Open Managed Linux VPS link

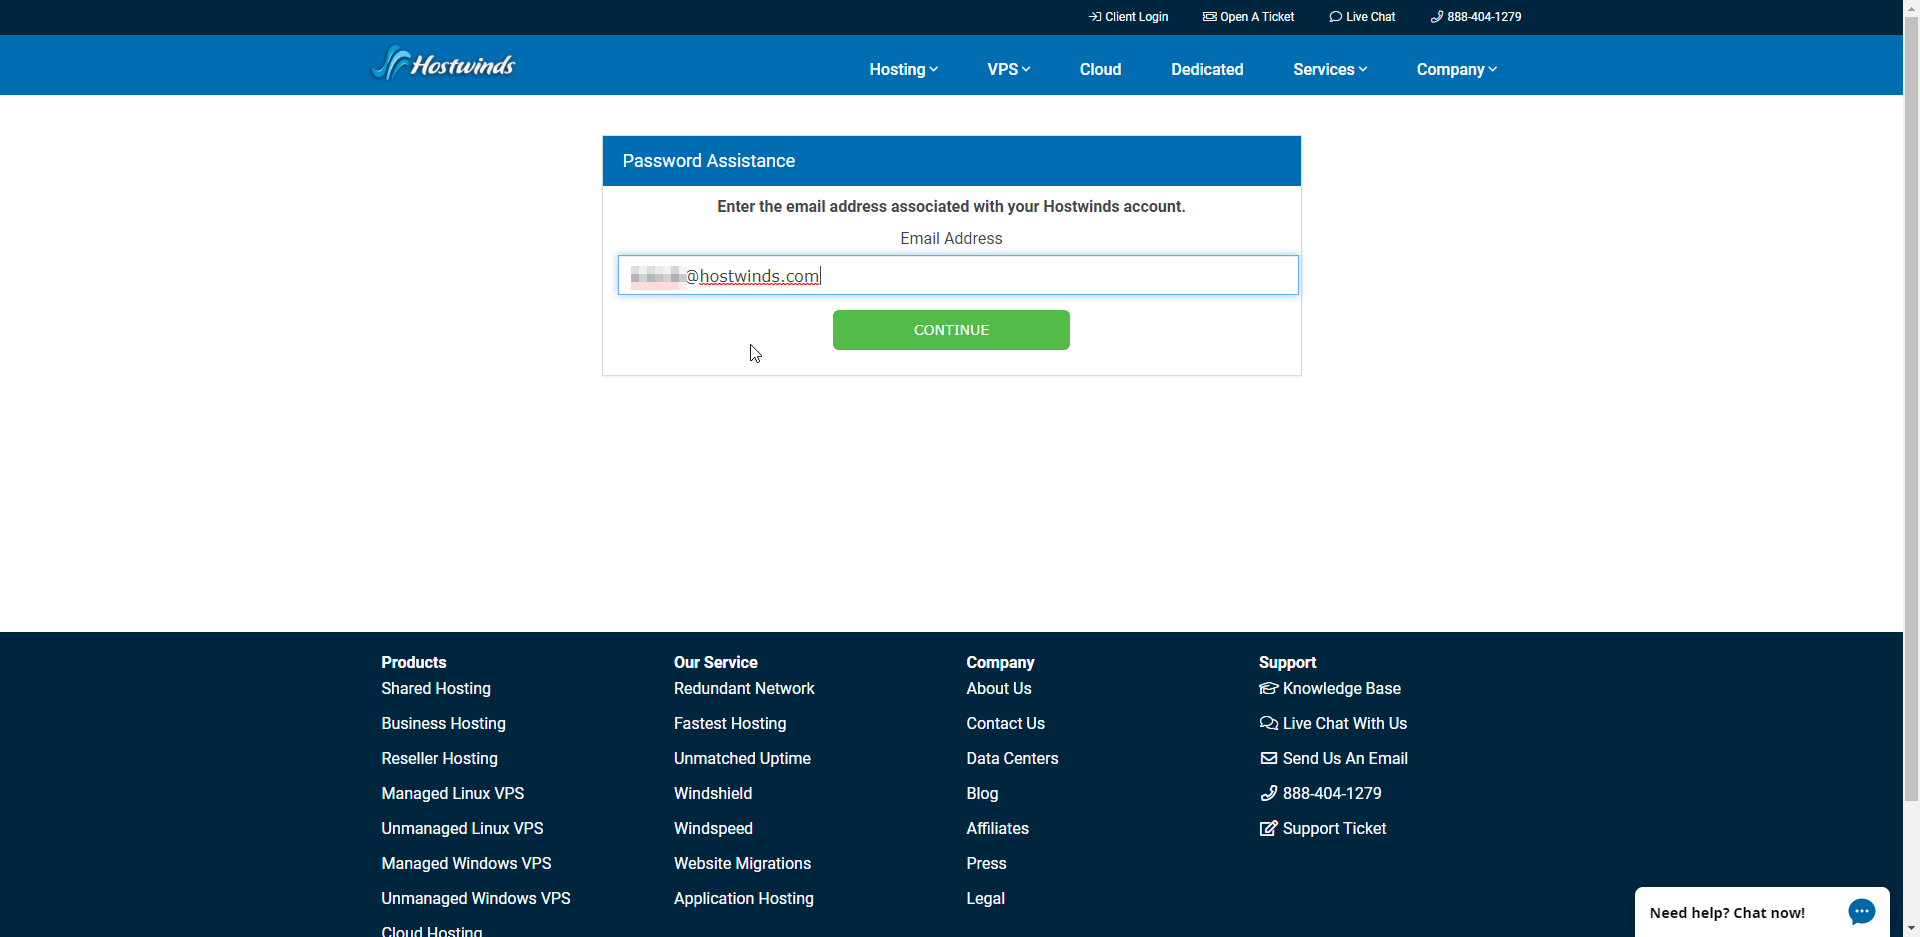click(x=452, y=793)
